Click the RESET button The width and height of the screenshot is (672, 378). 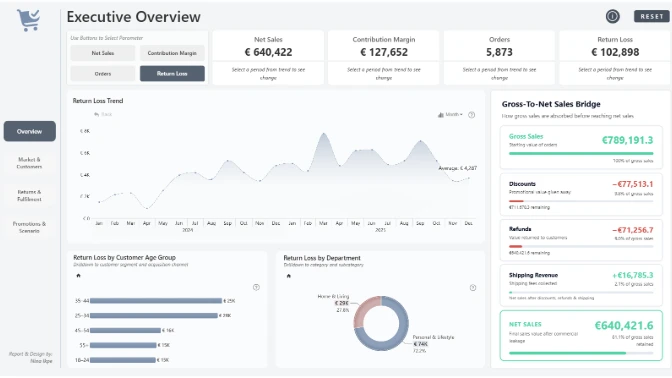tap(651, 16)
